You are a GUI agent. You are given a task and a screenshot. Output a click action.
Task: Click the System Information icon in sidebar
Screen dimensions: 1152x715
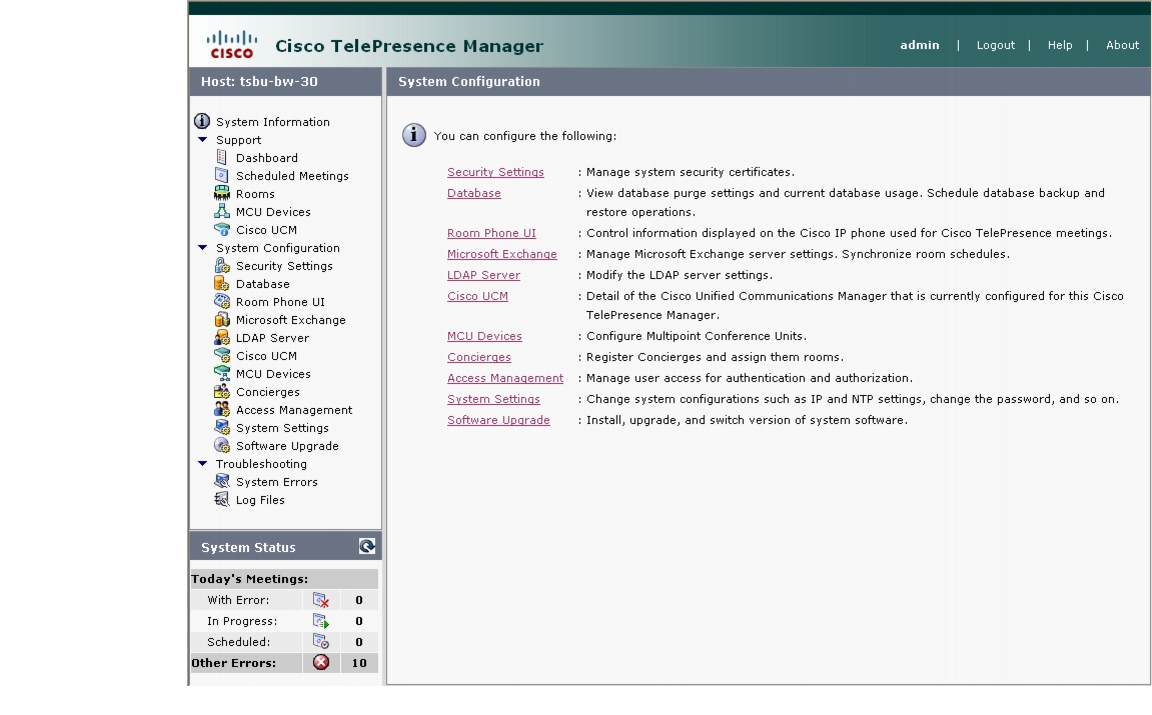(202, 121)
